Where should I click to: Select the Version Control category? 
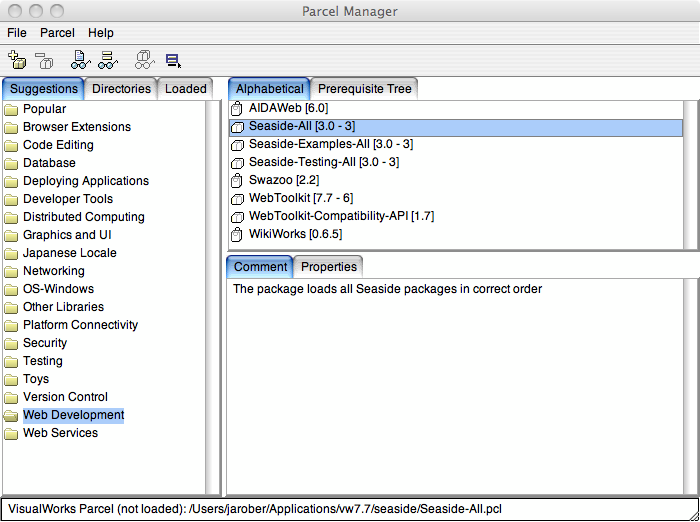pyautogui.click(x=66, y=397)
